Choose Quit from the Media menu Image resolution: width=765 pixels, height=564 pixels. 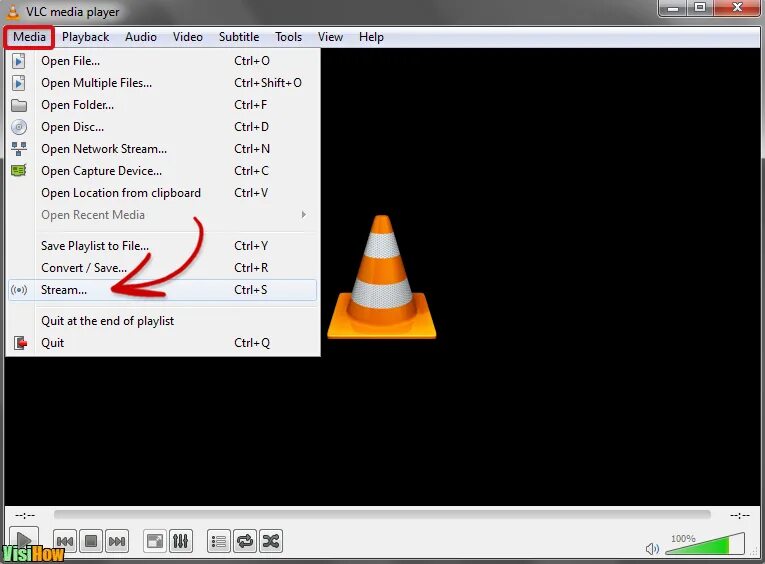[x=162, y=343]
